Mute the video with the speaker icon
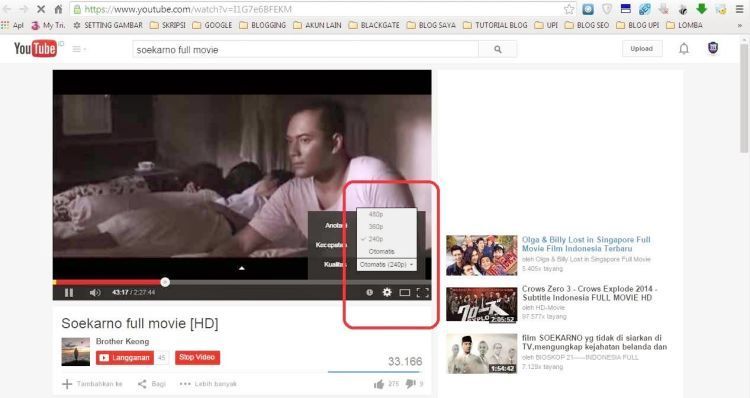The height and width of the screenshot is (398, 750). click(x=95, y=292)
